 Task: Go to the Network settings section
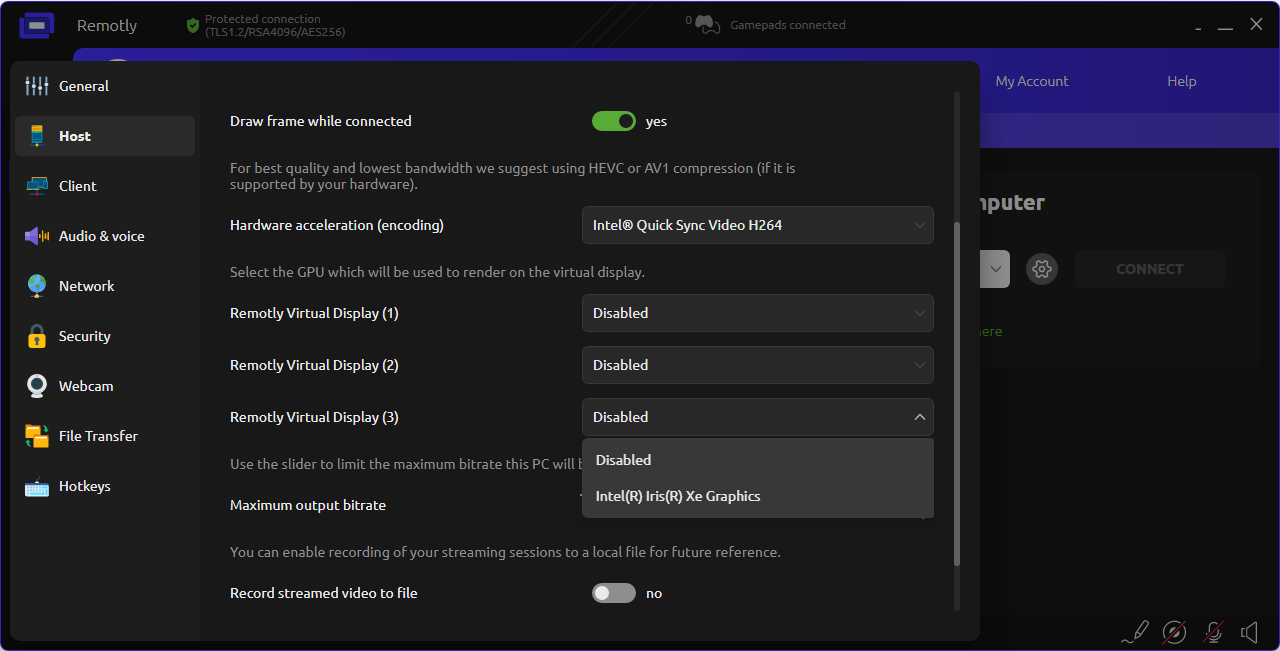(87, 286)
